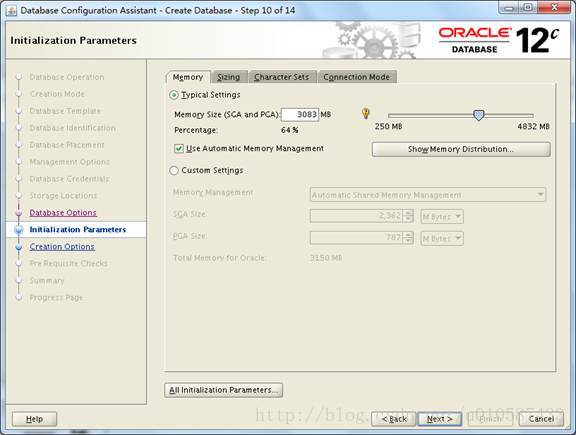Open All Initialization Parameters dialog

pos(223,390)
